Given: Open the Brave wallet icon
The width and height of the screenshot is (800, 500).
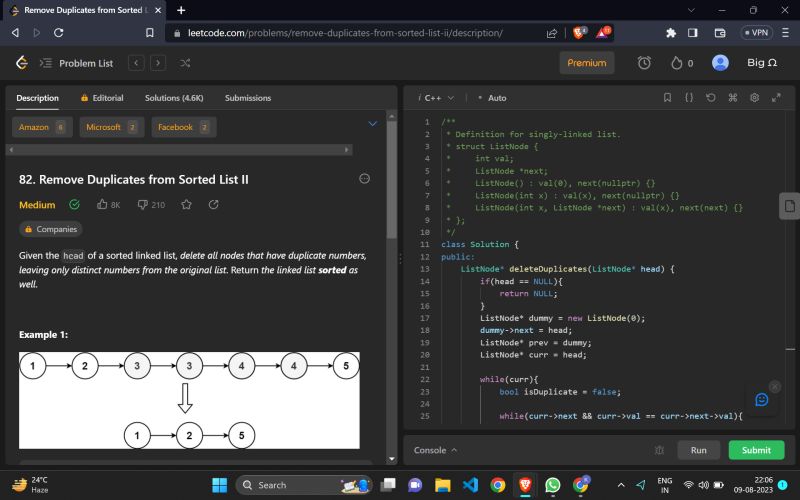Looking at the screenshot, I should point(720,33).
